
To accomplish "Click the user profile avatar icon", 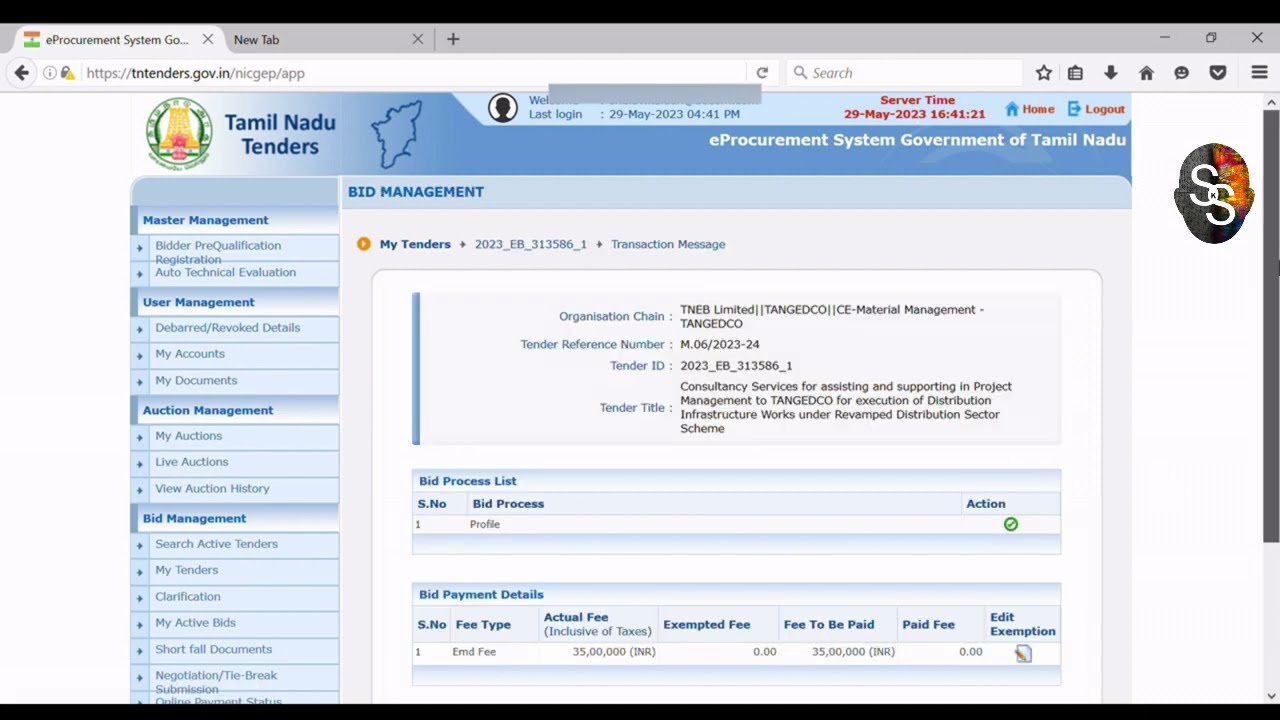I will tap(503, 107).
